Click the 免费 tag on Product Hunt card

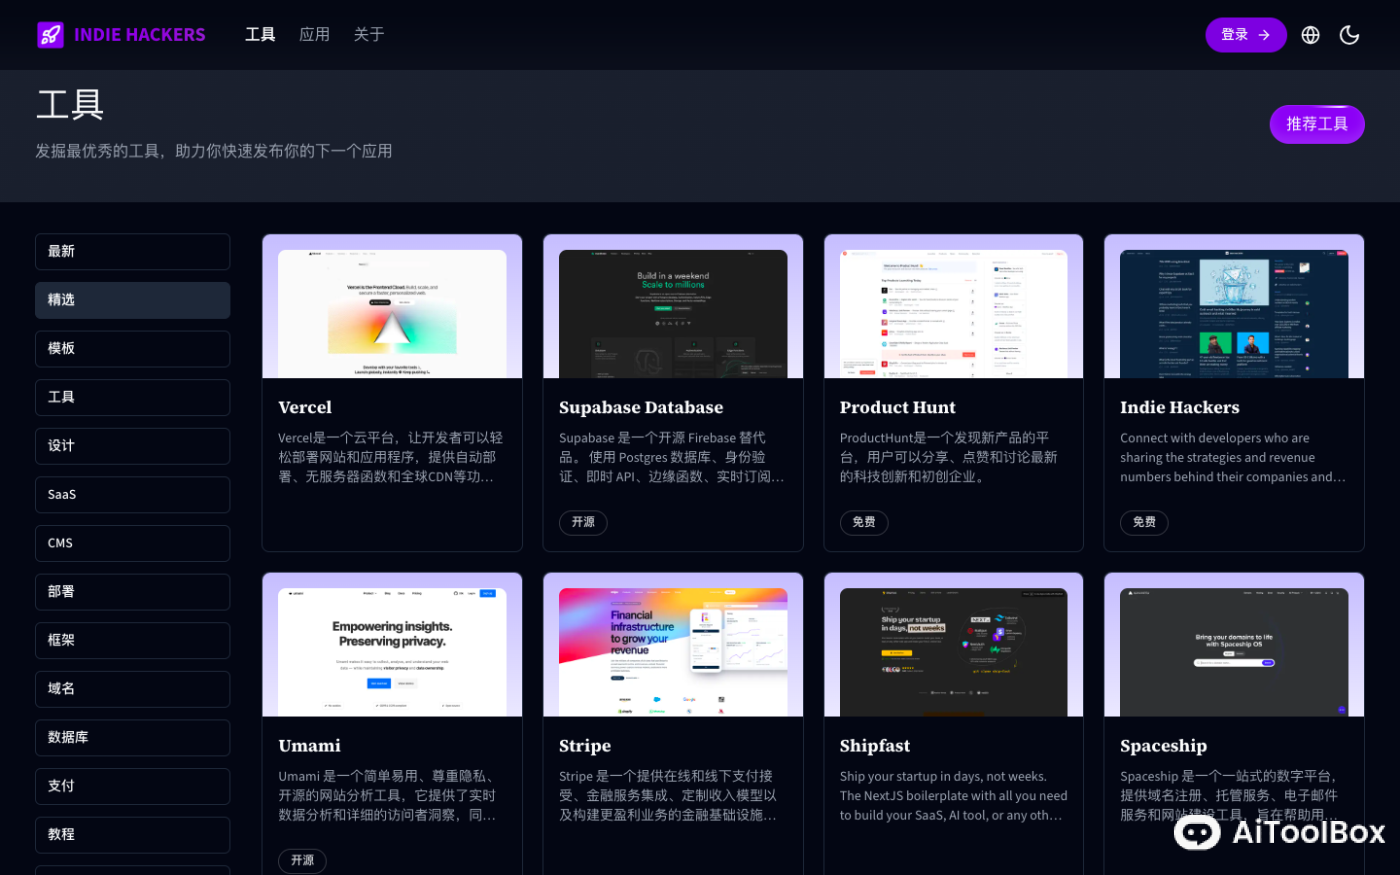click(864, 522)
